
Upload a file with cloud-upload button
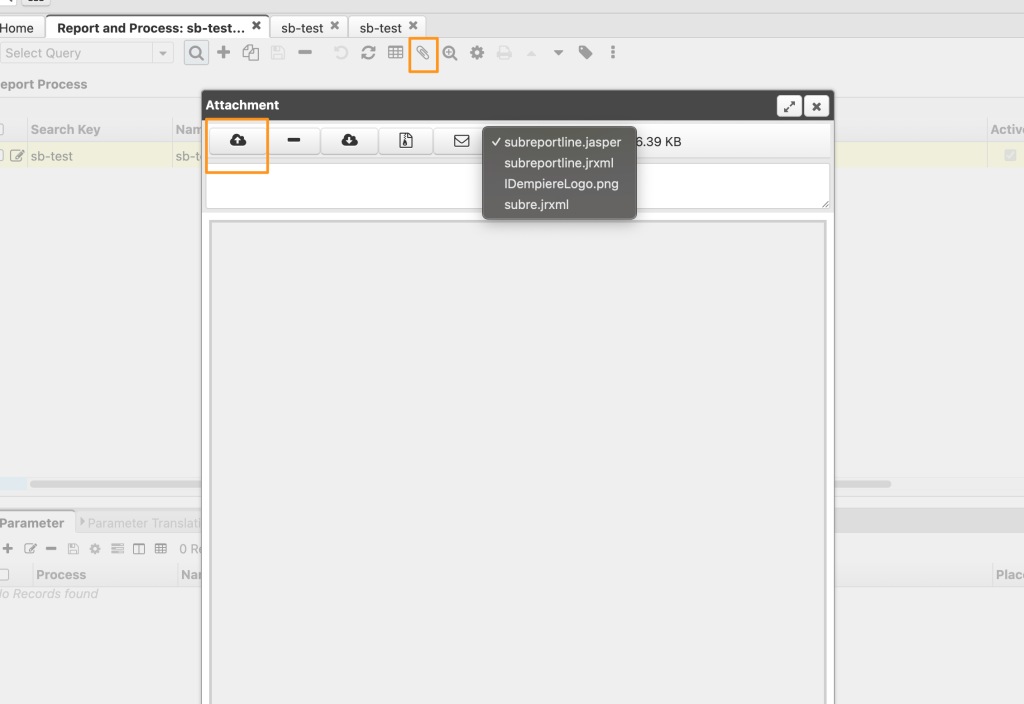[238, 140]
